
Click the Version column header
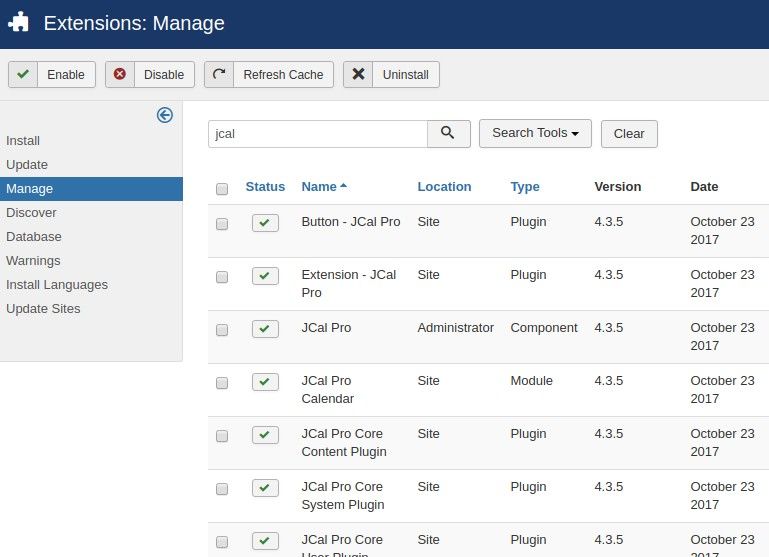[618, 187]
